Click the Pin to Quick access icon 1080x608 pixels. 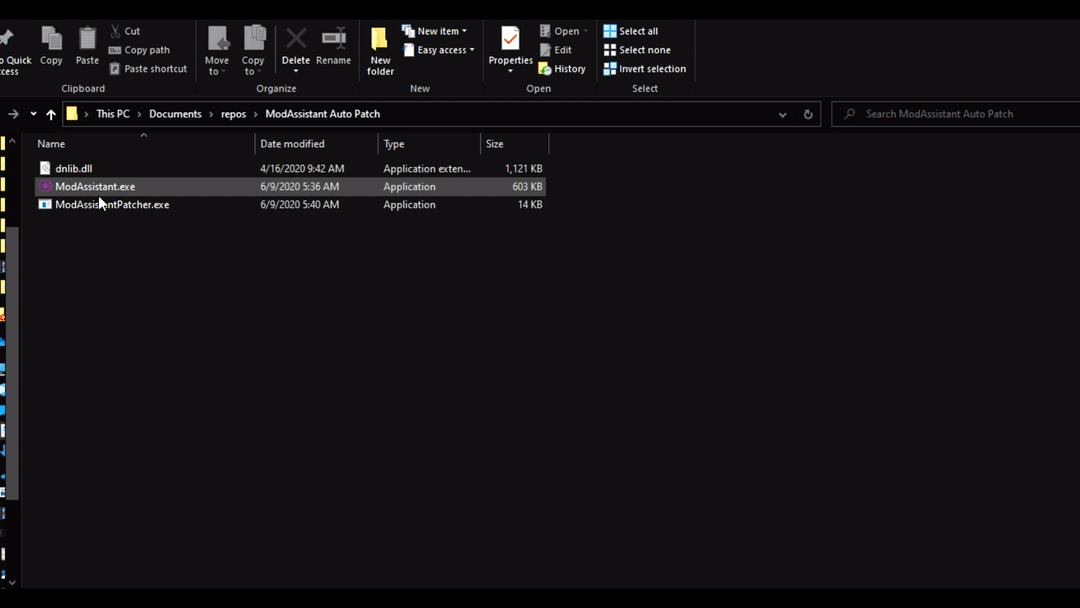click(8, 39)
